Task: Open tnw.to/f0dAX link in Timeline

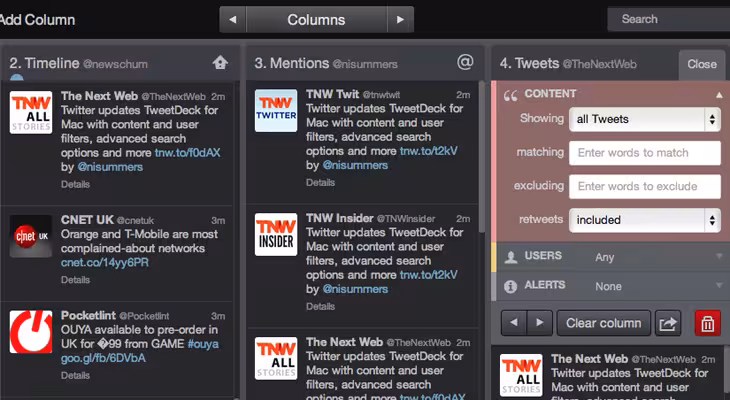Action: (188, 153)
